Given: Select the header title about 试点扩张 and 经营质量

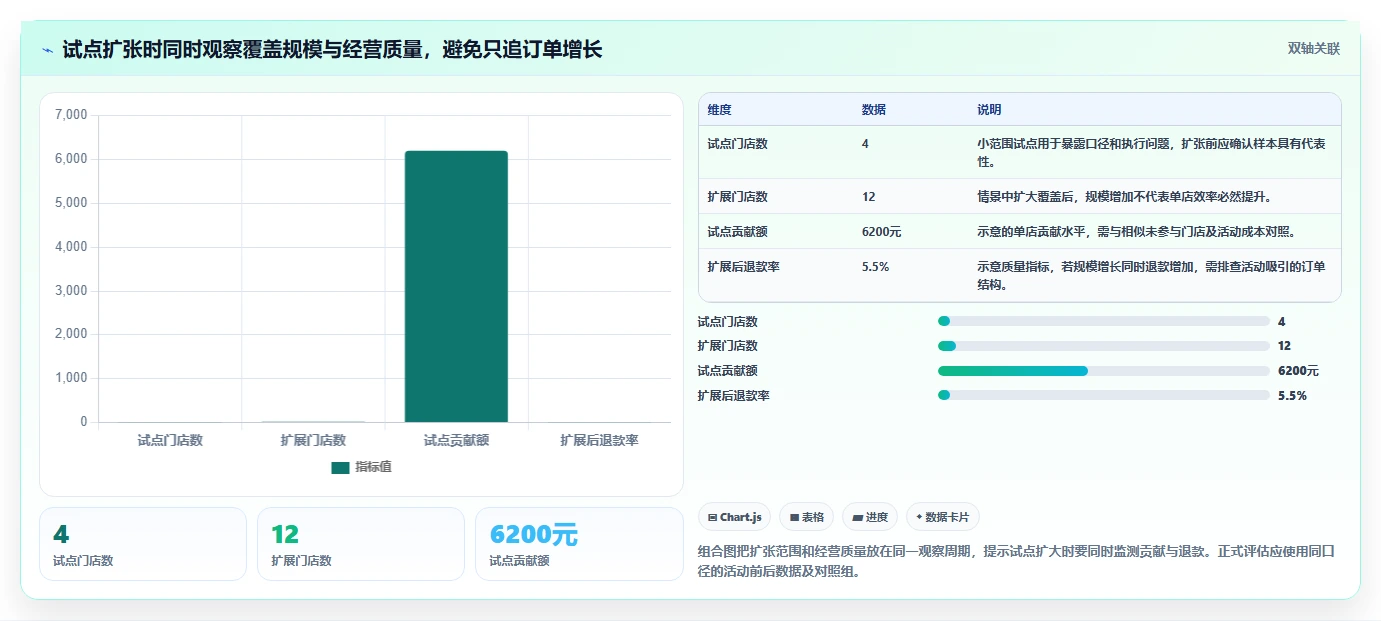Looking at the screenshot, I should (x=332, y=49).
